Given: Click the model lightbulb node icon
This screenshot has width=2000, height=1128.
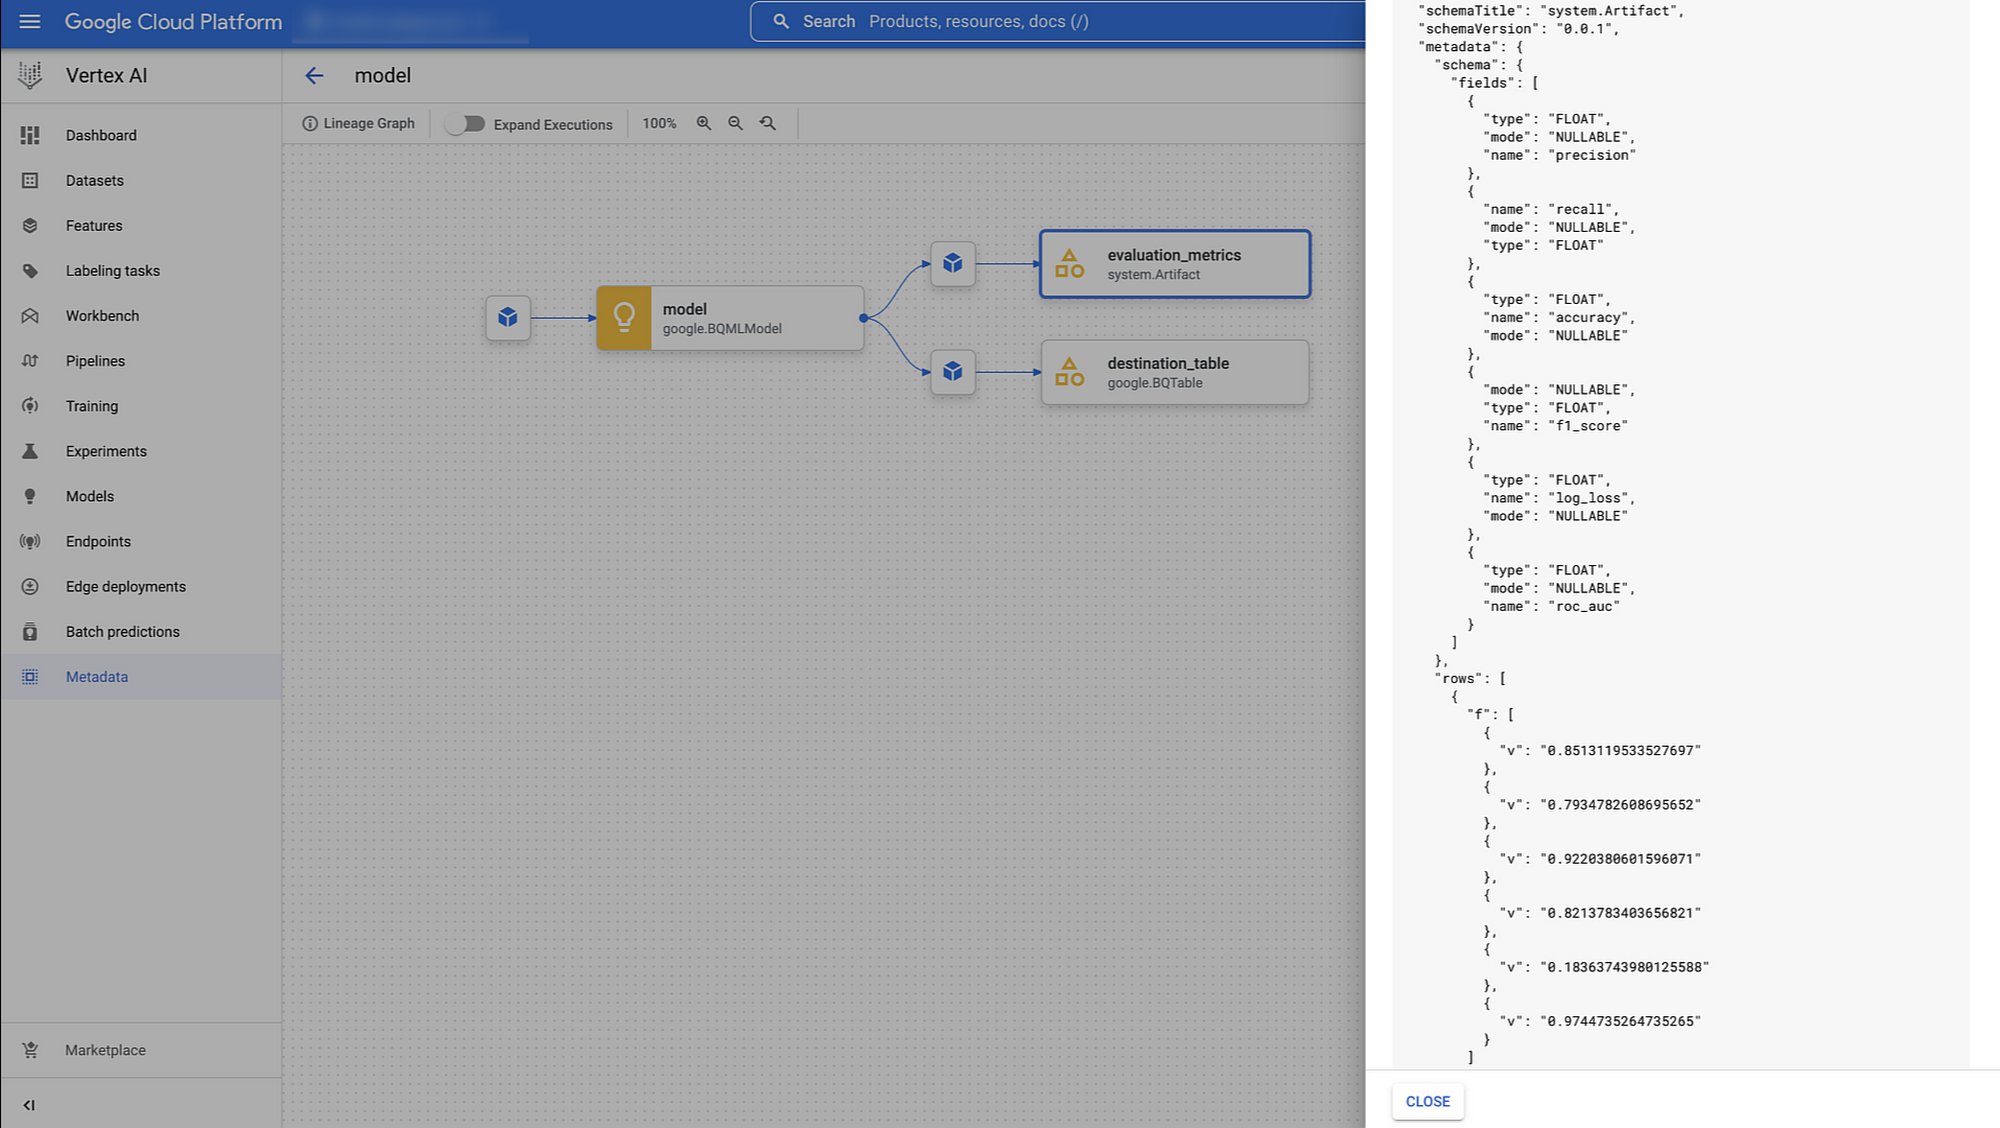Looking at the screenshot, I should tap(624, 318).
